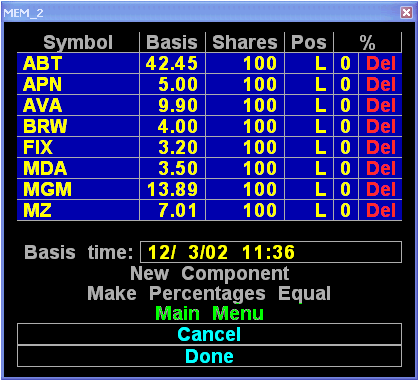Toggle the MGM position L
Image resolution: width=418 pixels, height=381 pixels.
pyautogui.click(x=309, y=189)
